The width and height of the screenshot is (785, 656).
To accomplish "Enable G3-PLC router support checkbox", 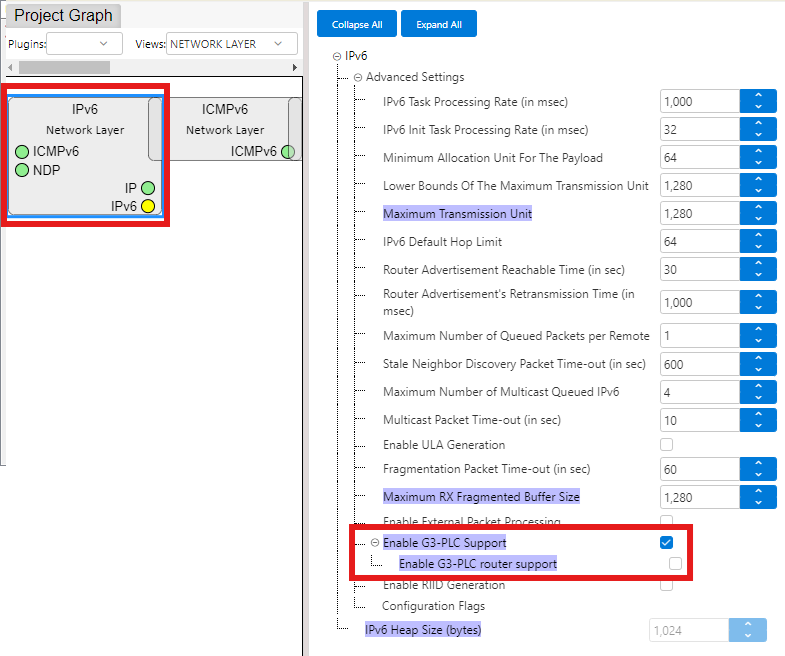I will tap(676, 564).
